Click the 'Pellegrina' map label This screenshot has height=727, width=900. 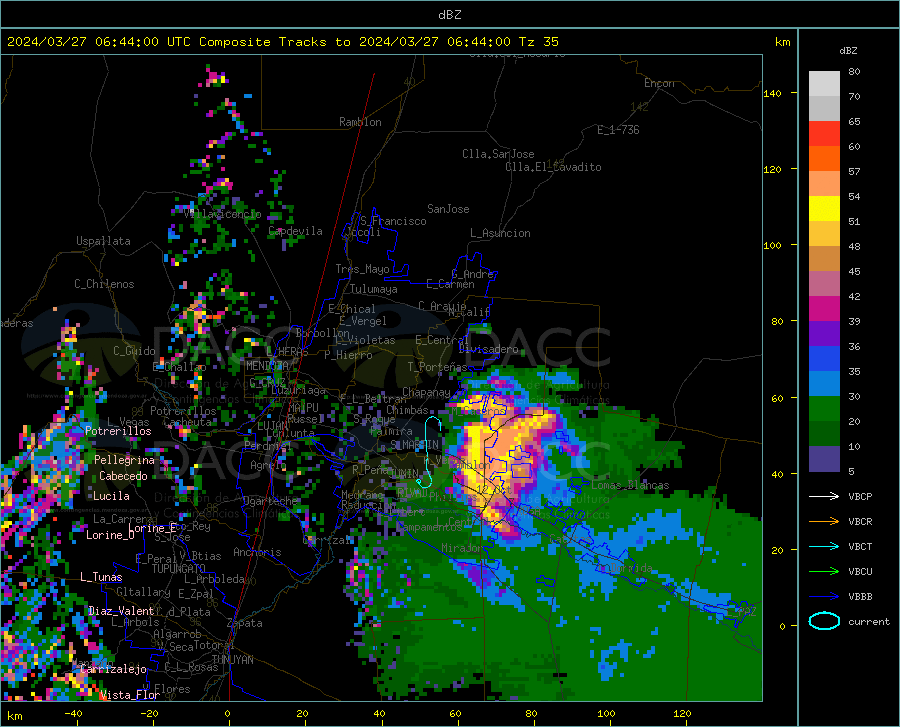[x=125, y=460]
